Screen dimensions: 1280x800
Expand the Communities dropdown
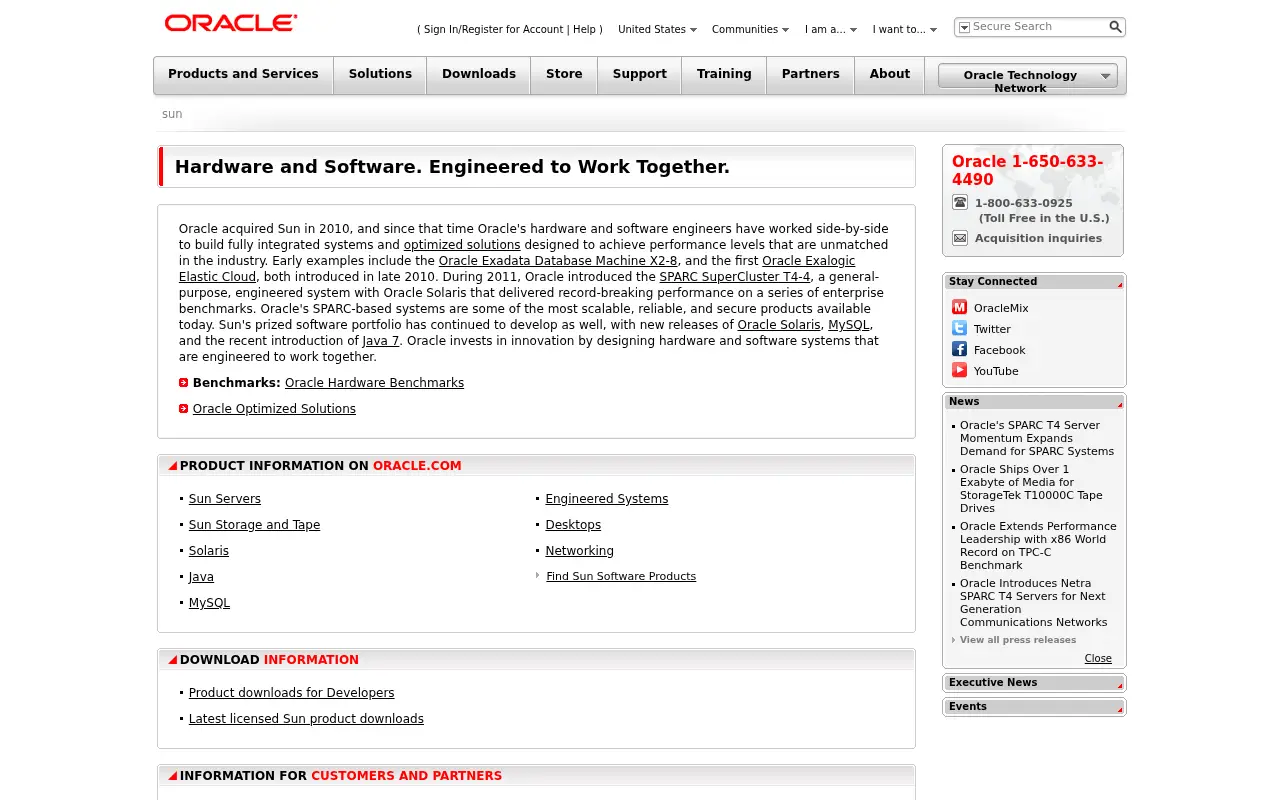click(750, 29)
